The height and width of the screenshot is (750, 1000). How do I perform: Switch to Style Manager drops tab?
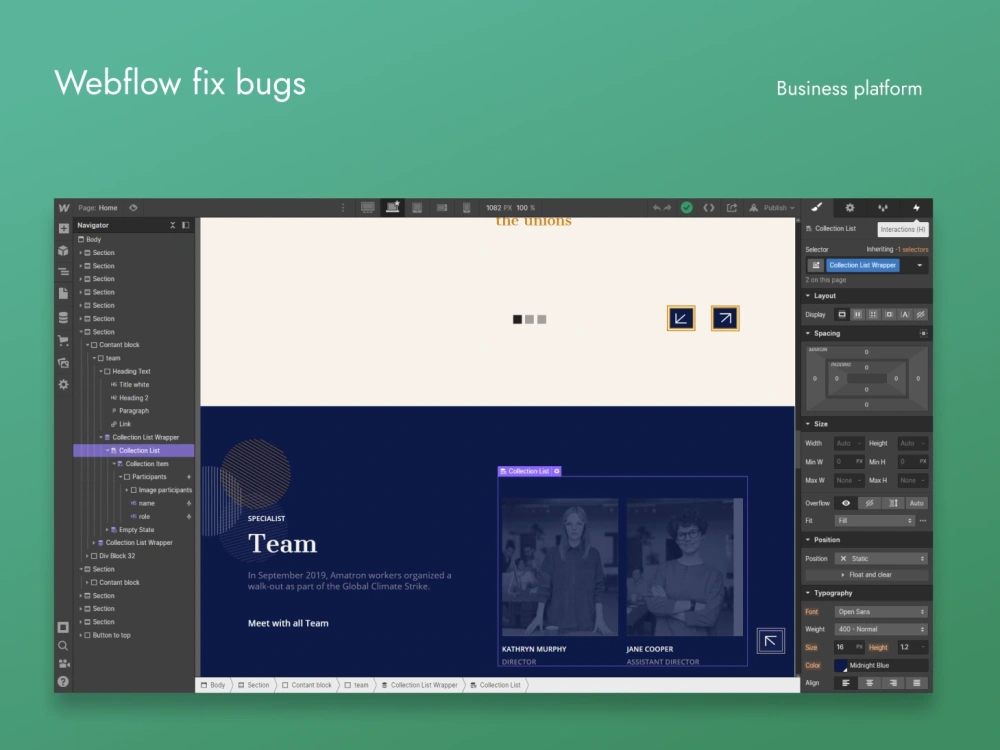click(x=883, y=207)
